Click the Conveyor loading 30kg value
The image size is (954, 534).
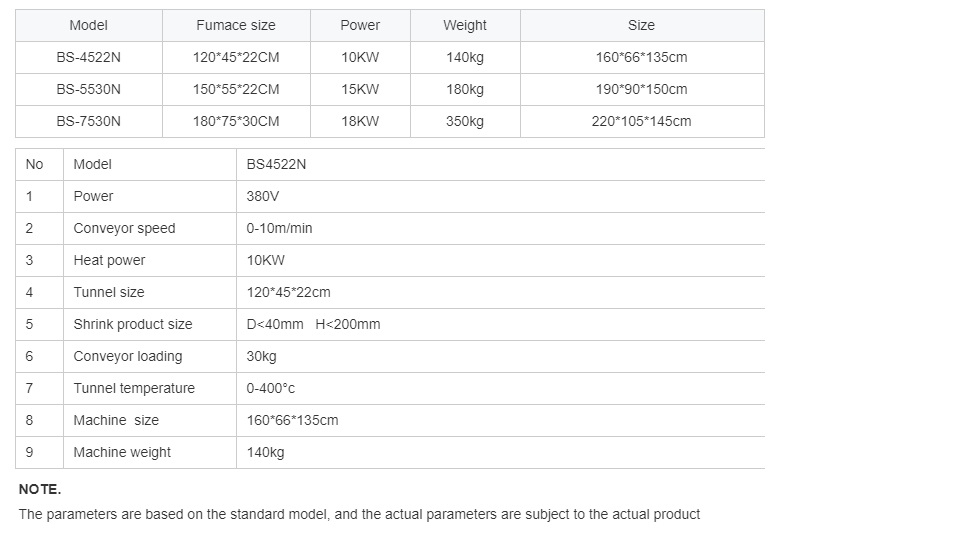tap(262, 356)
